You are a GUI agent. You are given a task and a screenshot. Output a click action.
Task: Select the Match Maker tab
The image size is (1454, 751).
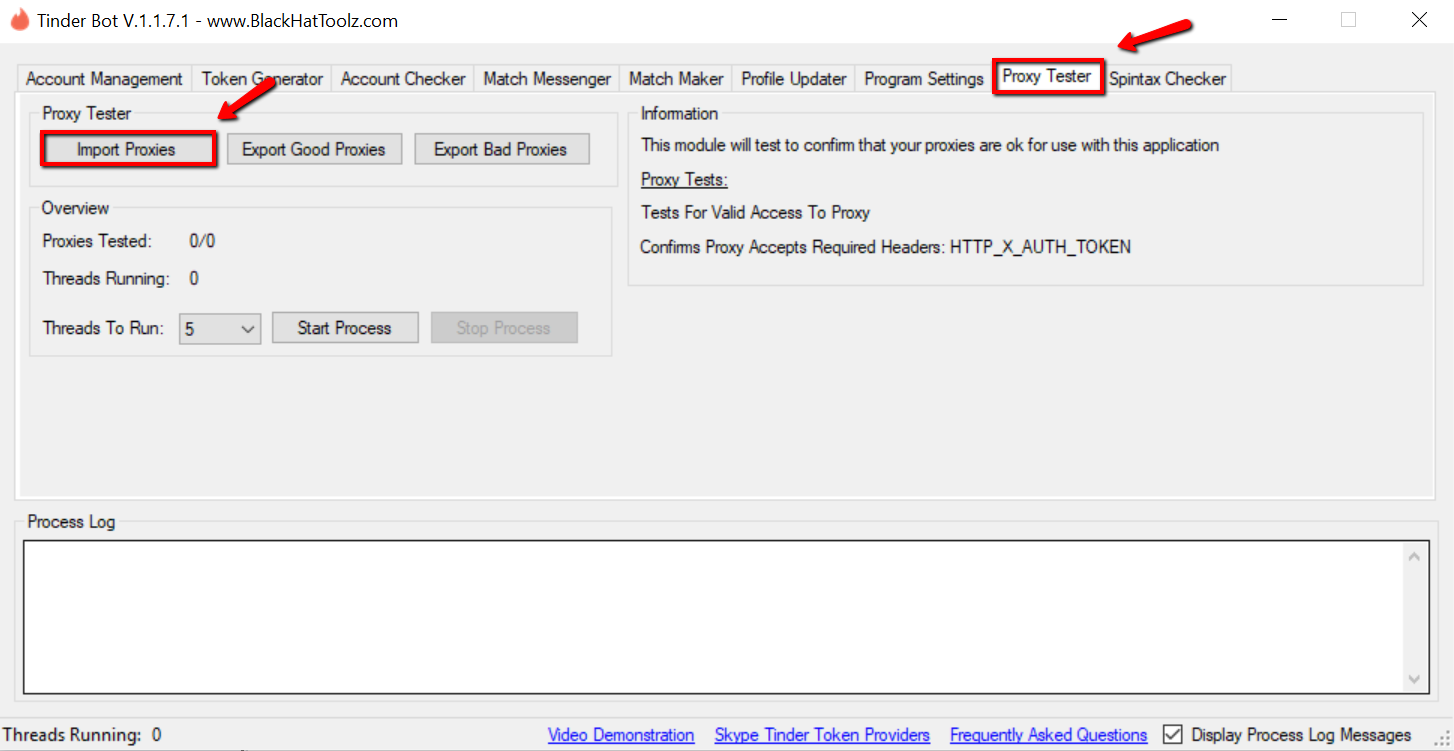pos(676,79)
